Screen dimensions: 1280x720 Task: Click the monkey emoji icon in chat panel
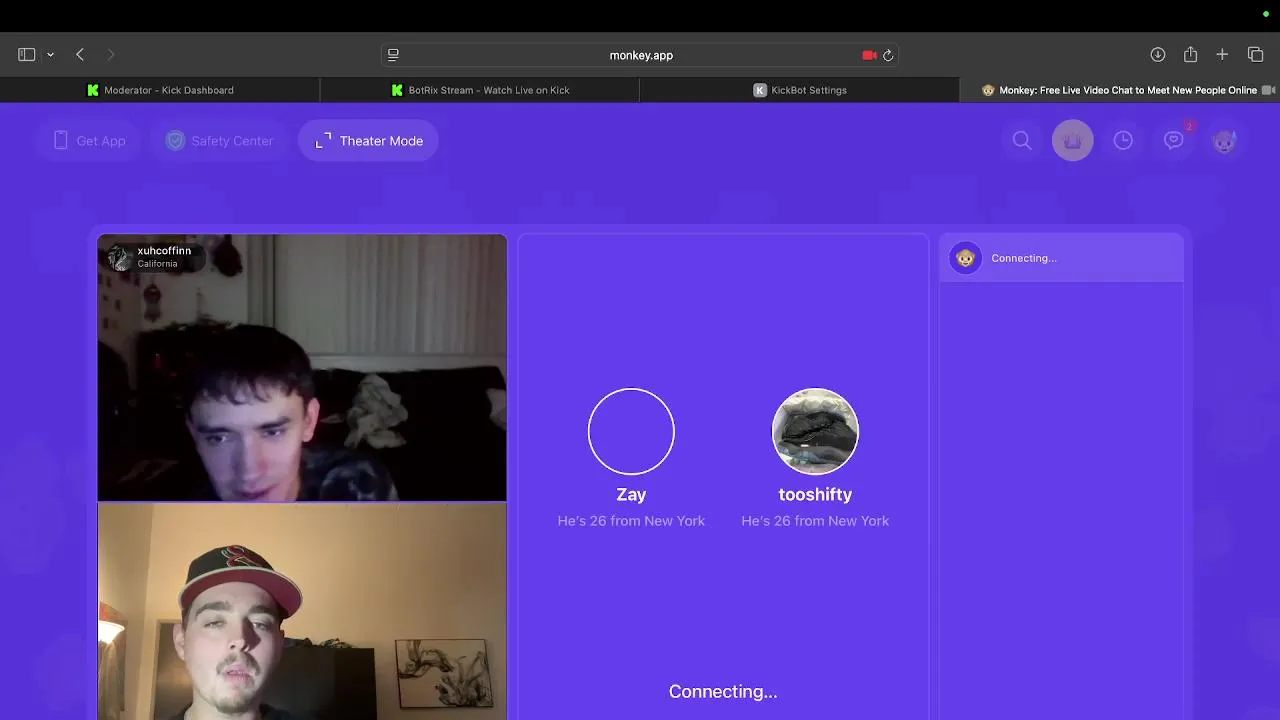(965, 258)
